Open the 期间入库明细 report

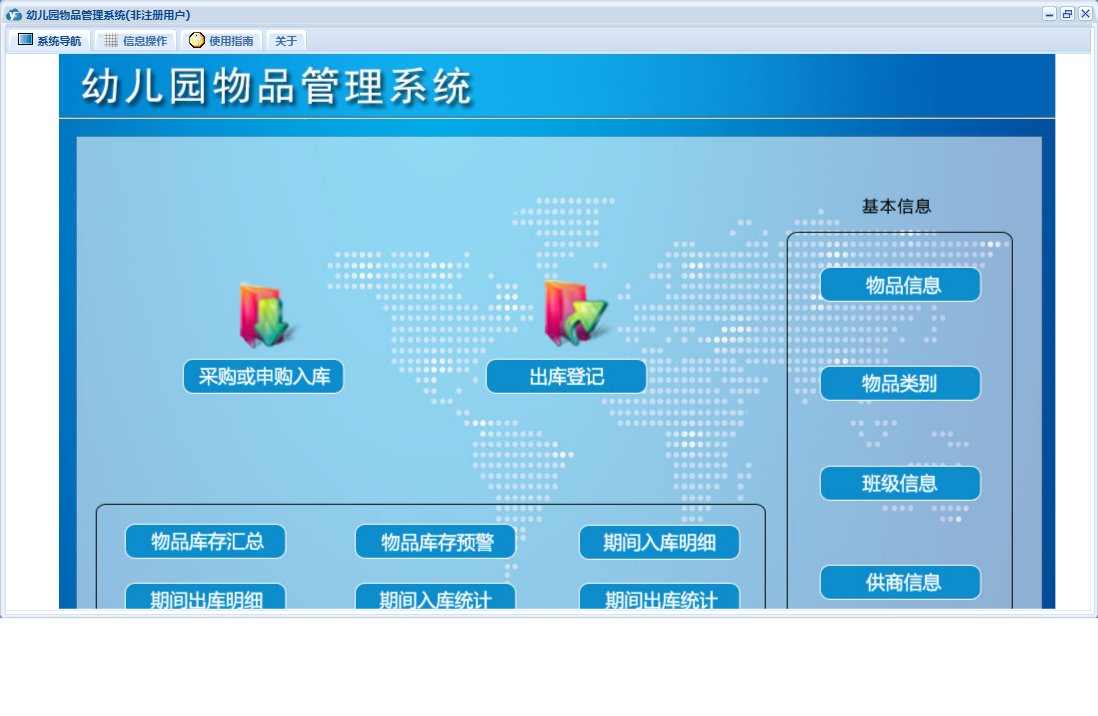pyautogui.click(x=660, y=542)
